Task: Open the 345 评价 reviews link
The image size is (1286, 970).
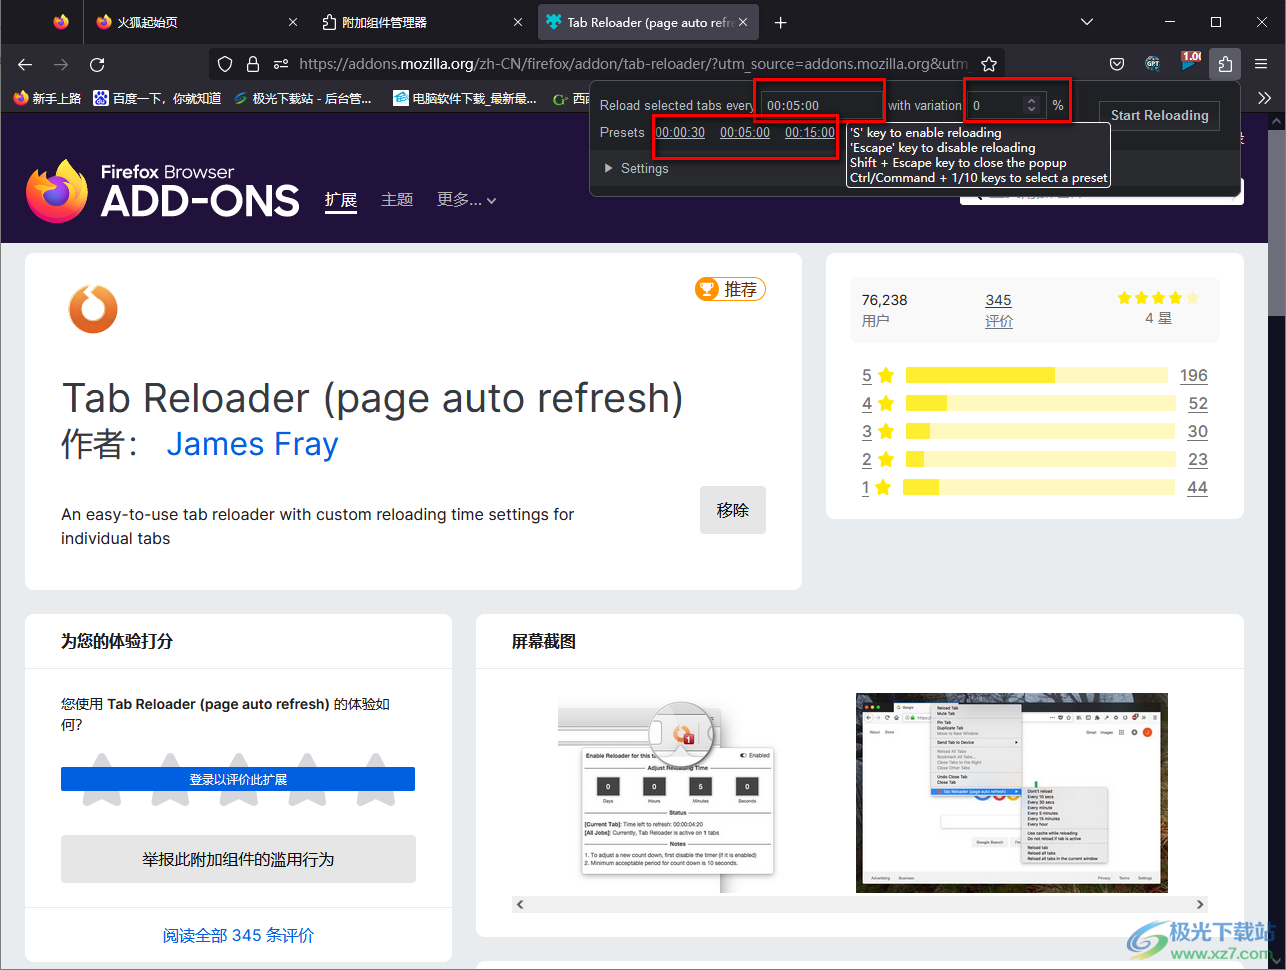Action: point(998,310)
